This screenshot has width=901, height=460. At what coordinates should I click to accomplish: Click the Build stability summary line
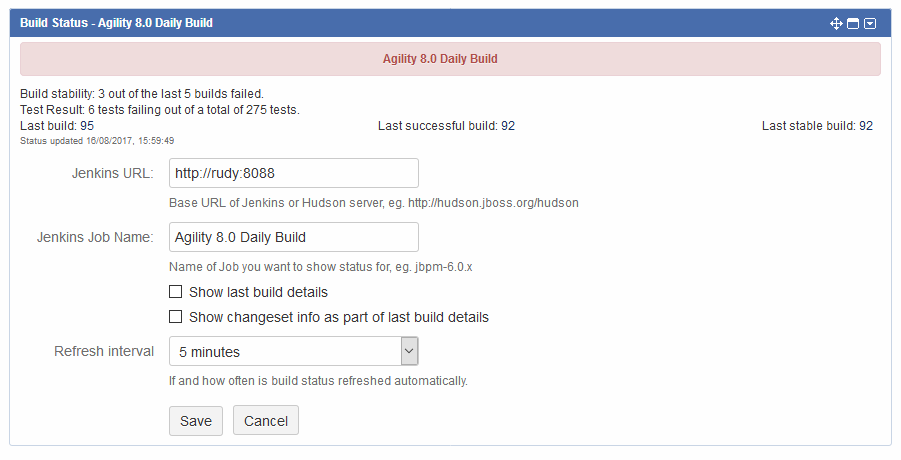(x=142, y=94)
